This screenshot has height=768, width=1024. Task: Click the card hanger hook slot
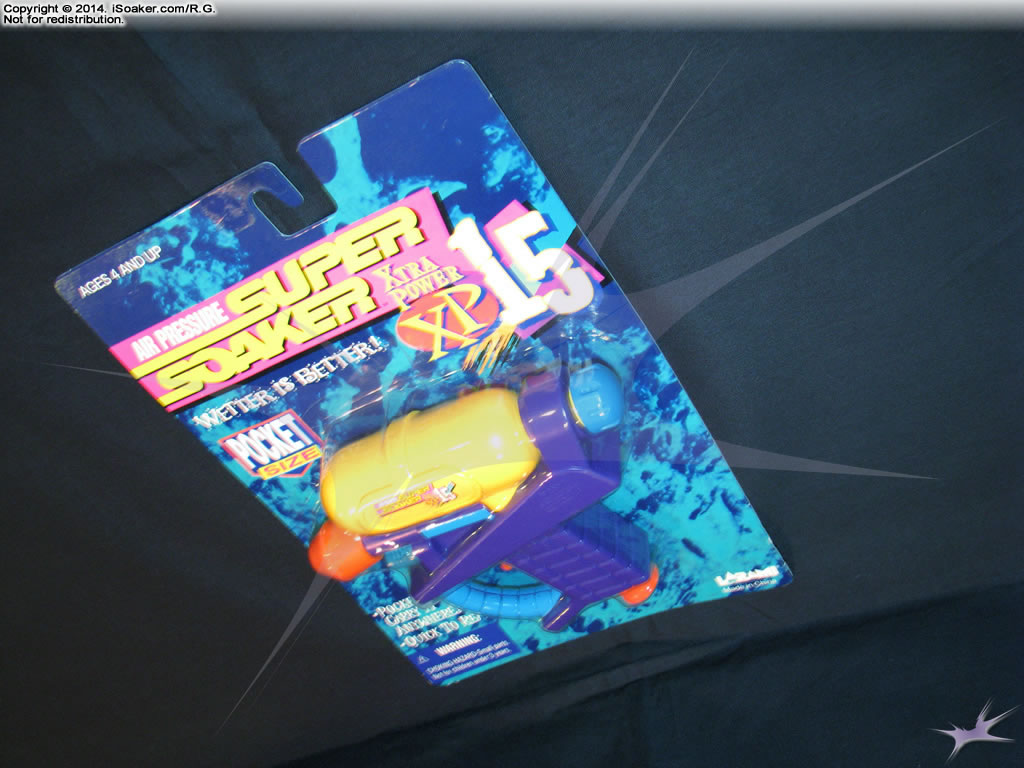286,199
